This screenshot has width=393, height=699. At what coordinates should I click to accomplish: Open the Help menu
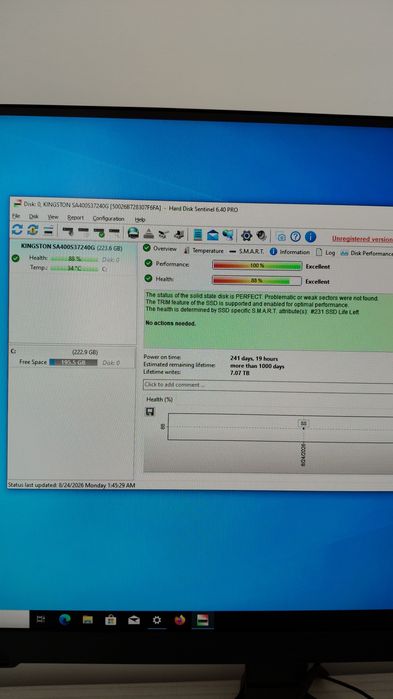coord(140,219)
